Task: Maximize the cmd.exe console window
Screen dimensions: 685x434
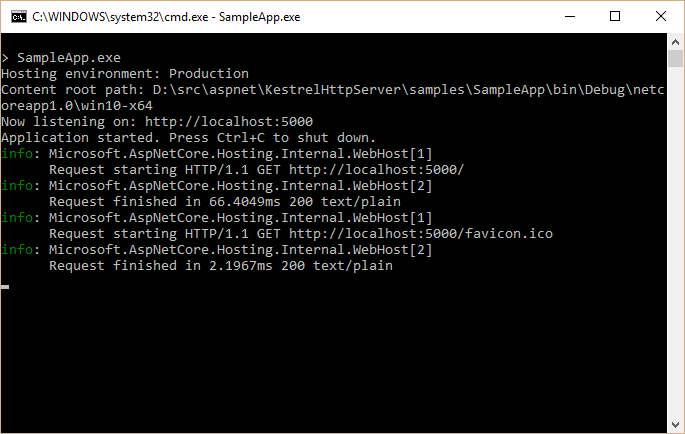Action: 616,16
